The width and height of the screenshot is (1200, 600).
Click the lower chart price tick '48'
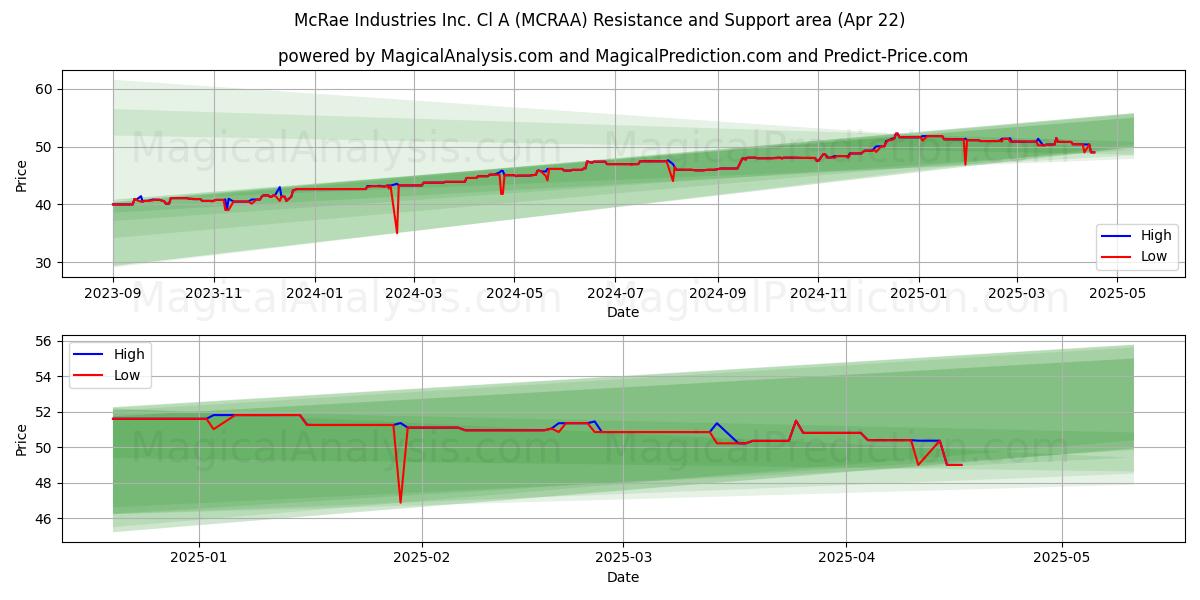(44, 483)
